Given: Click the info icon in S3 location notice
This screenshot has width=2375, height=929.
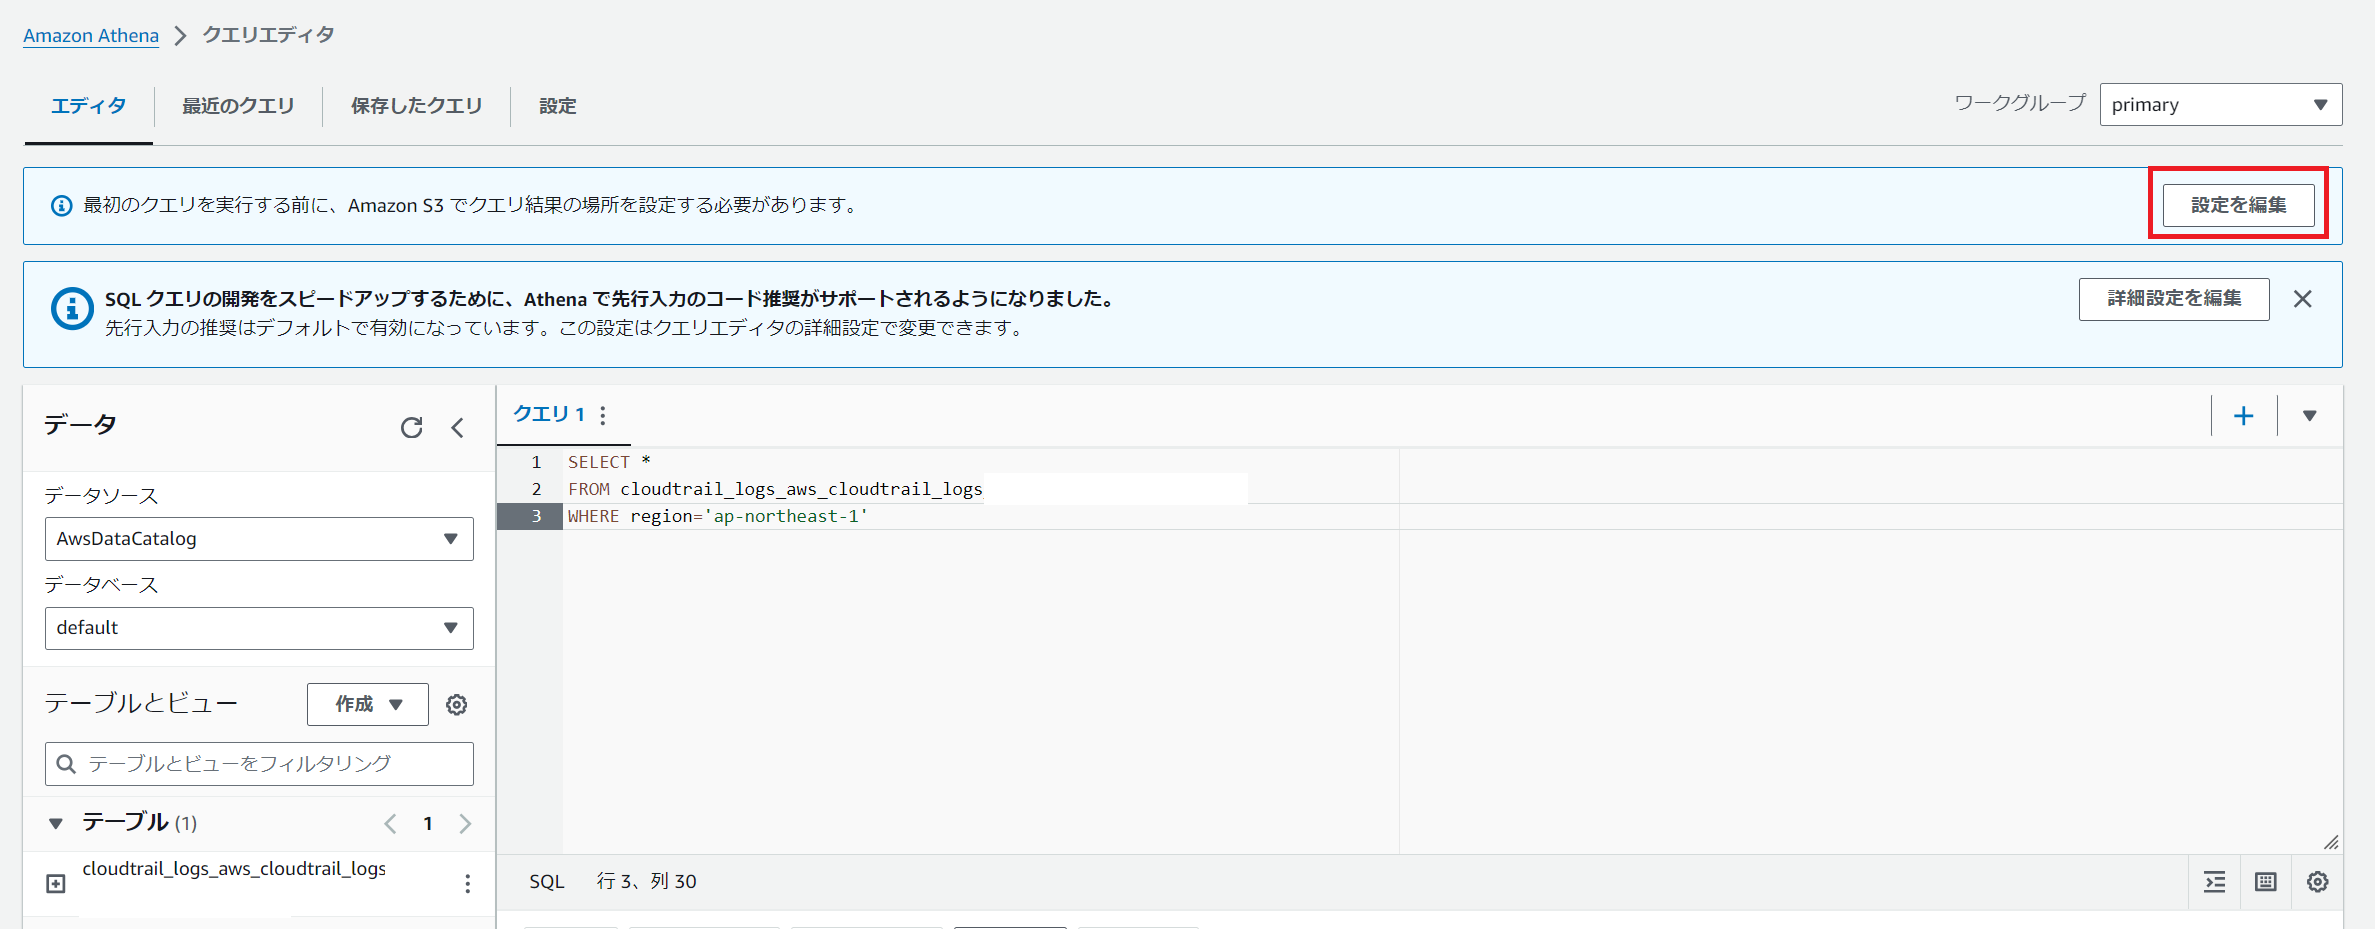Looking at the screenshot, I should [x=61, y=206].
